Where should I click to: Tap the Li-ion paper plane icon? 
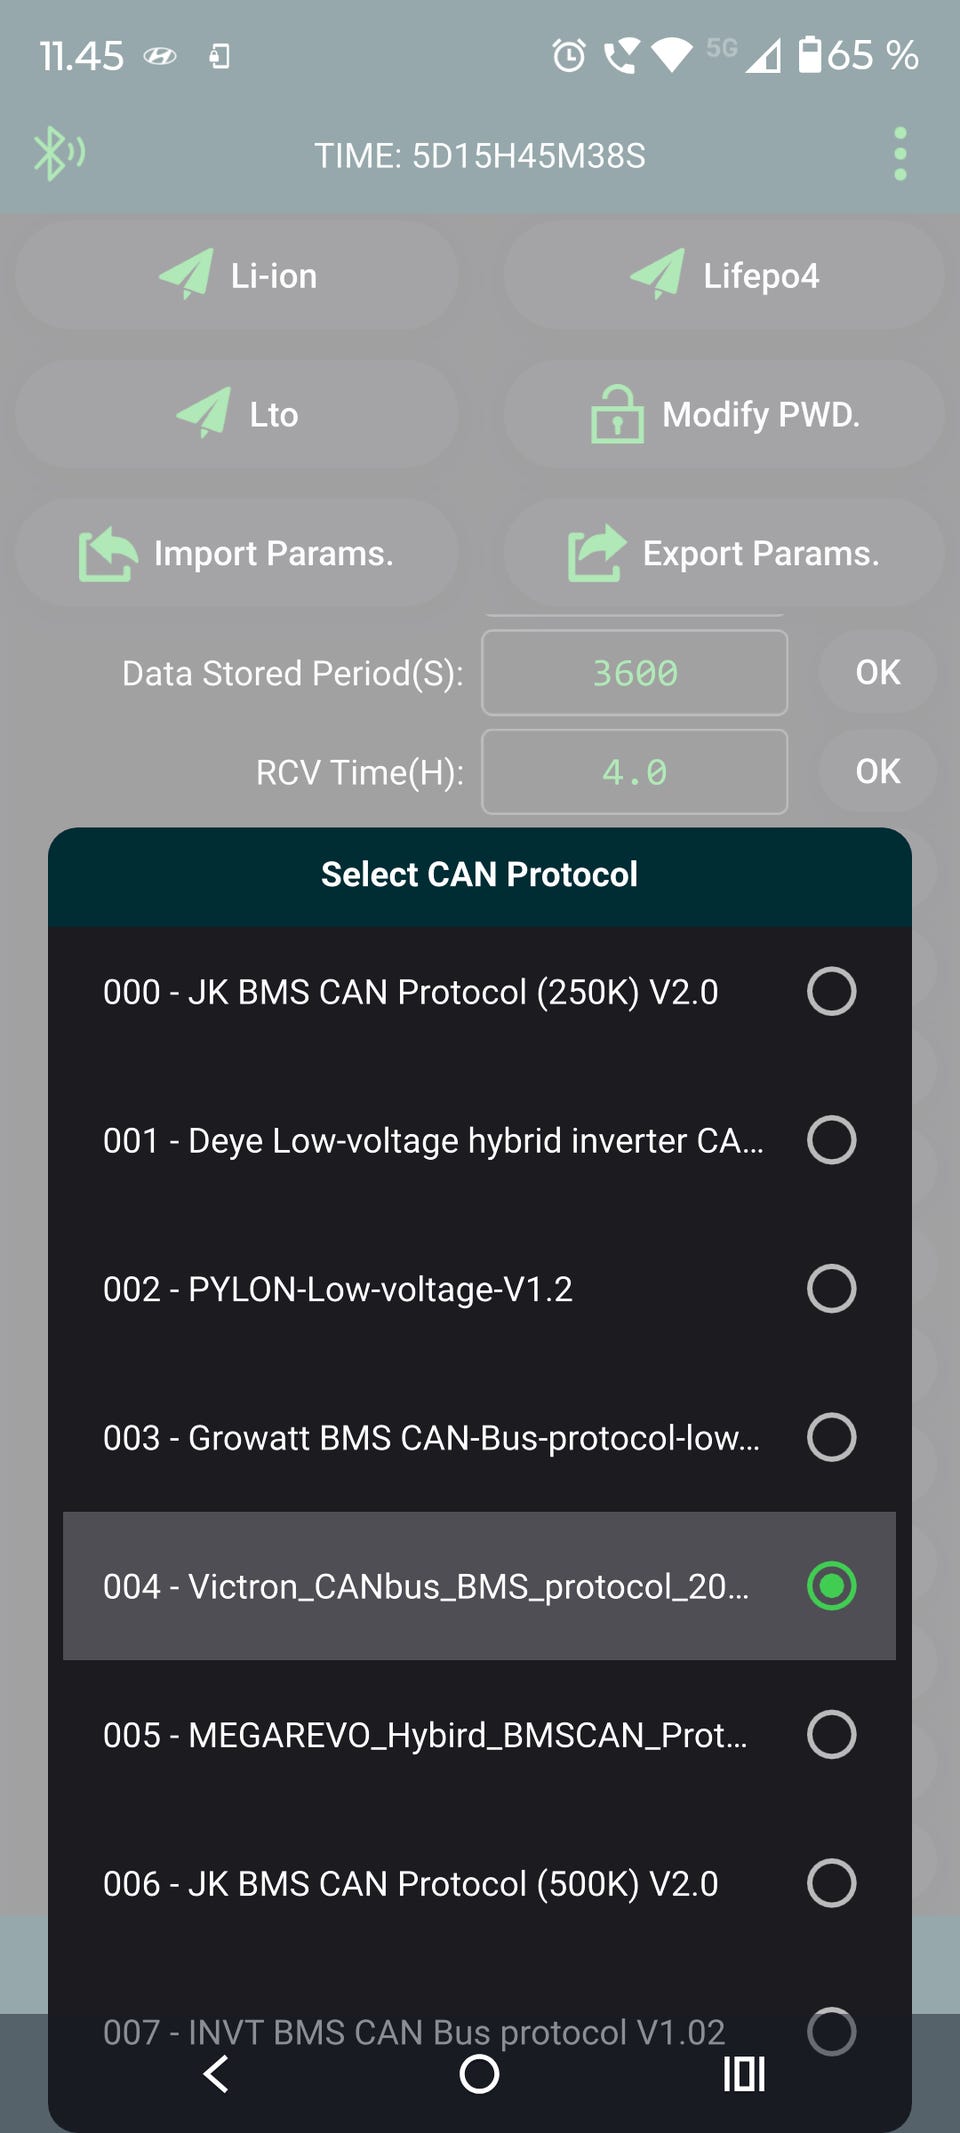pyautogui.click(x=186, y=274)
